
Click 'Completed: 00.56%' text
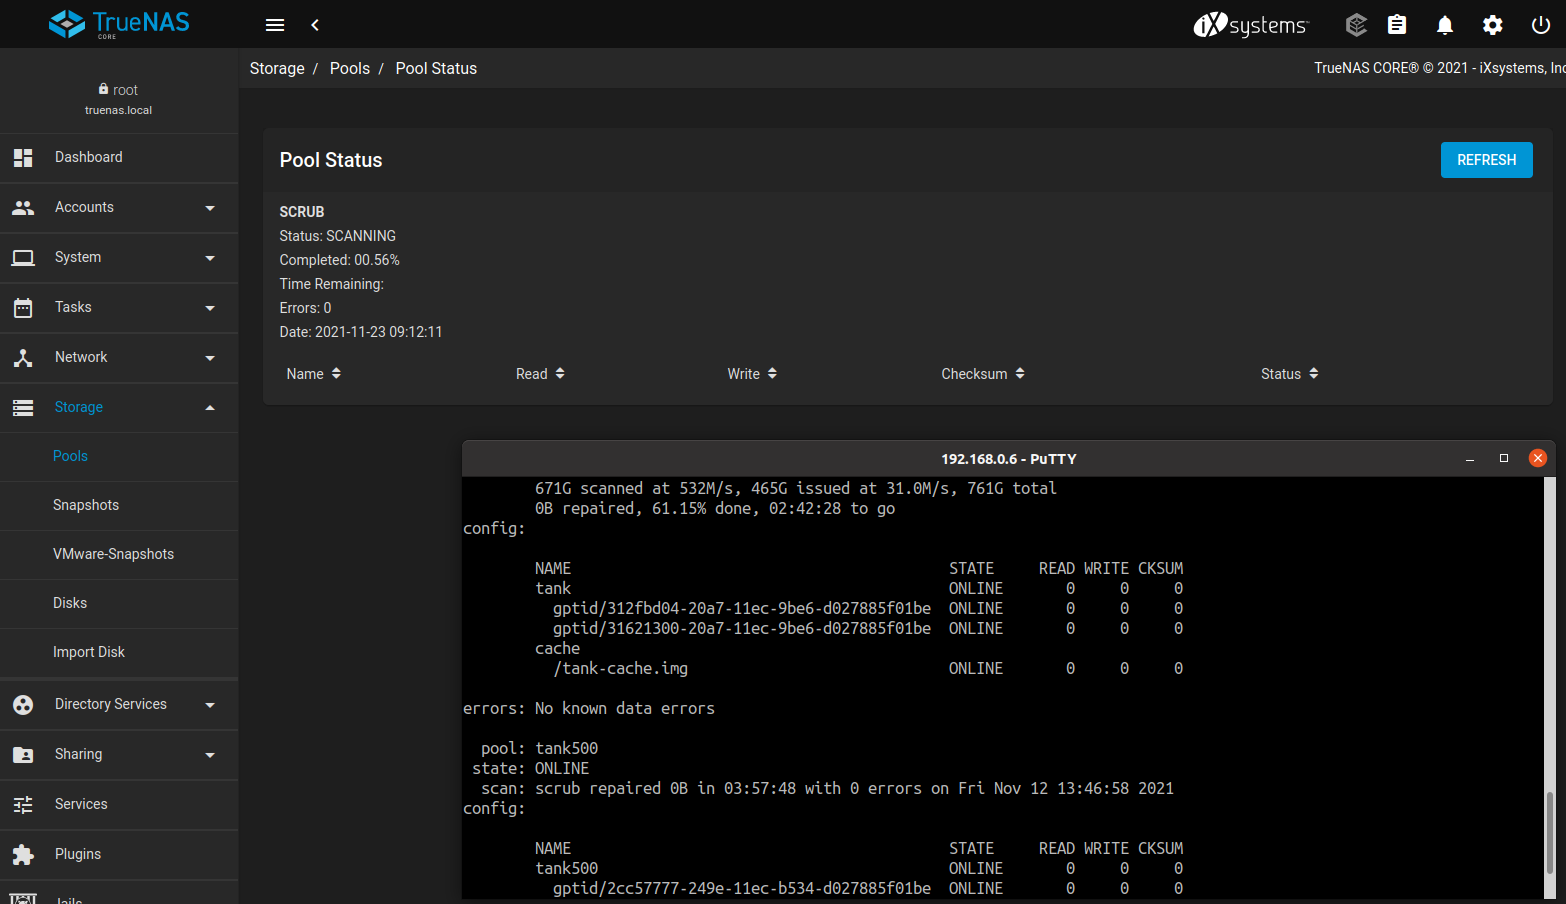click(x=340, y=261)
